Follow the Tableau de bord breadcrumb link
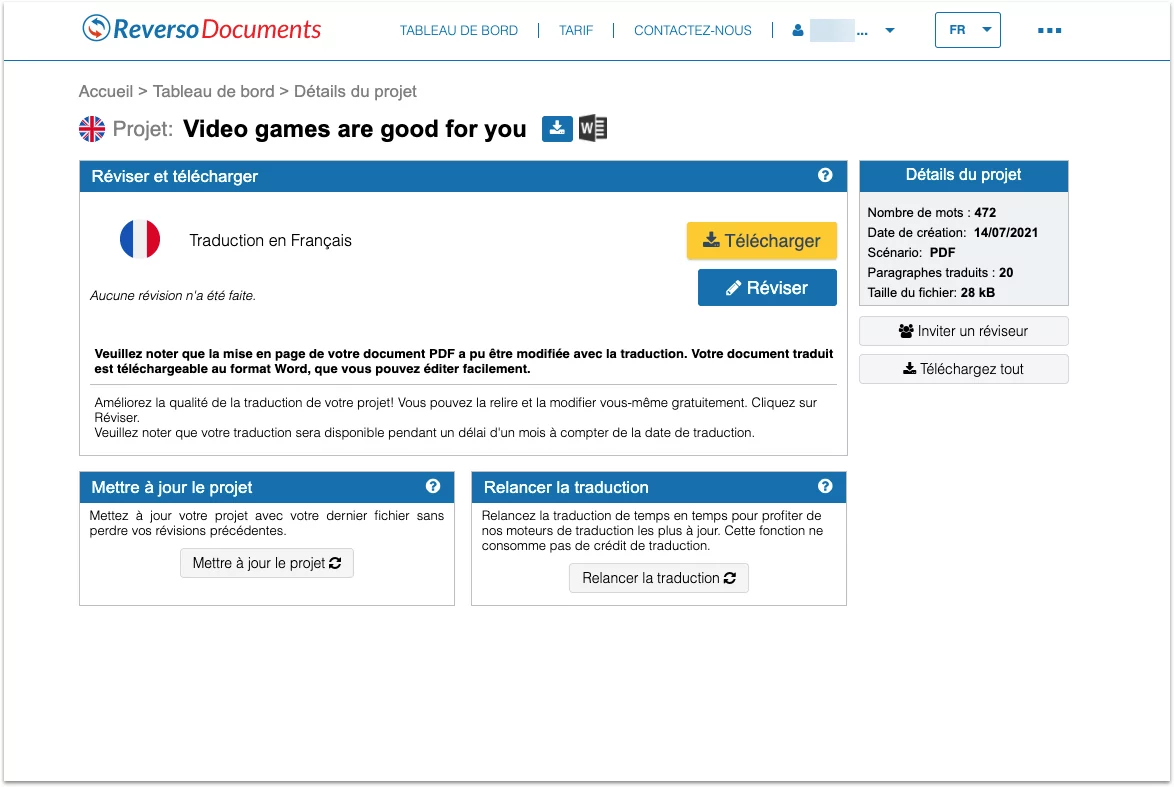 pos(213,91)
